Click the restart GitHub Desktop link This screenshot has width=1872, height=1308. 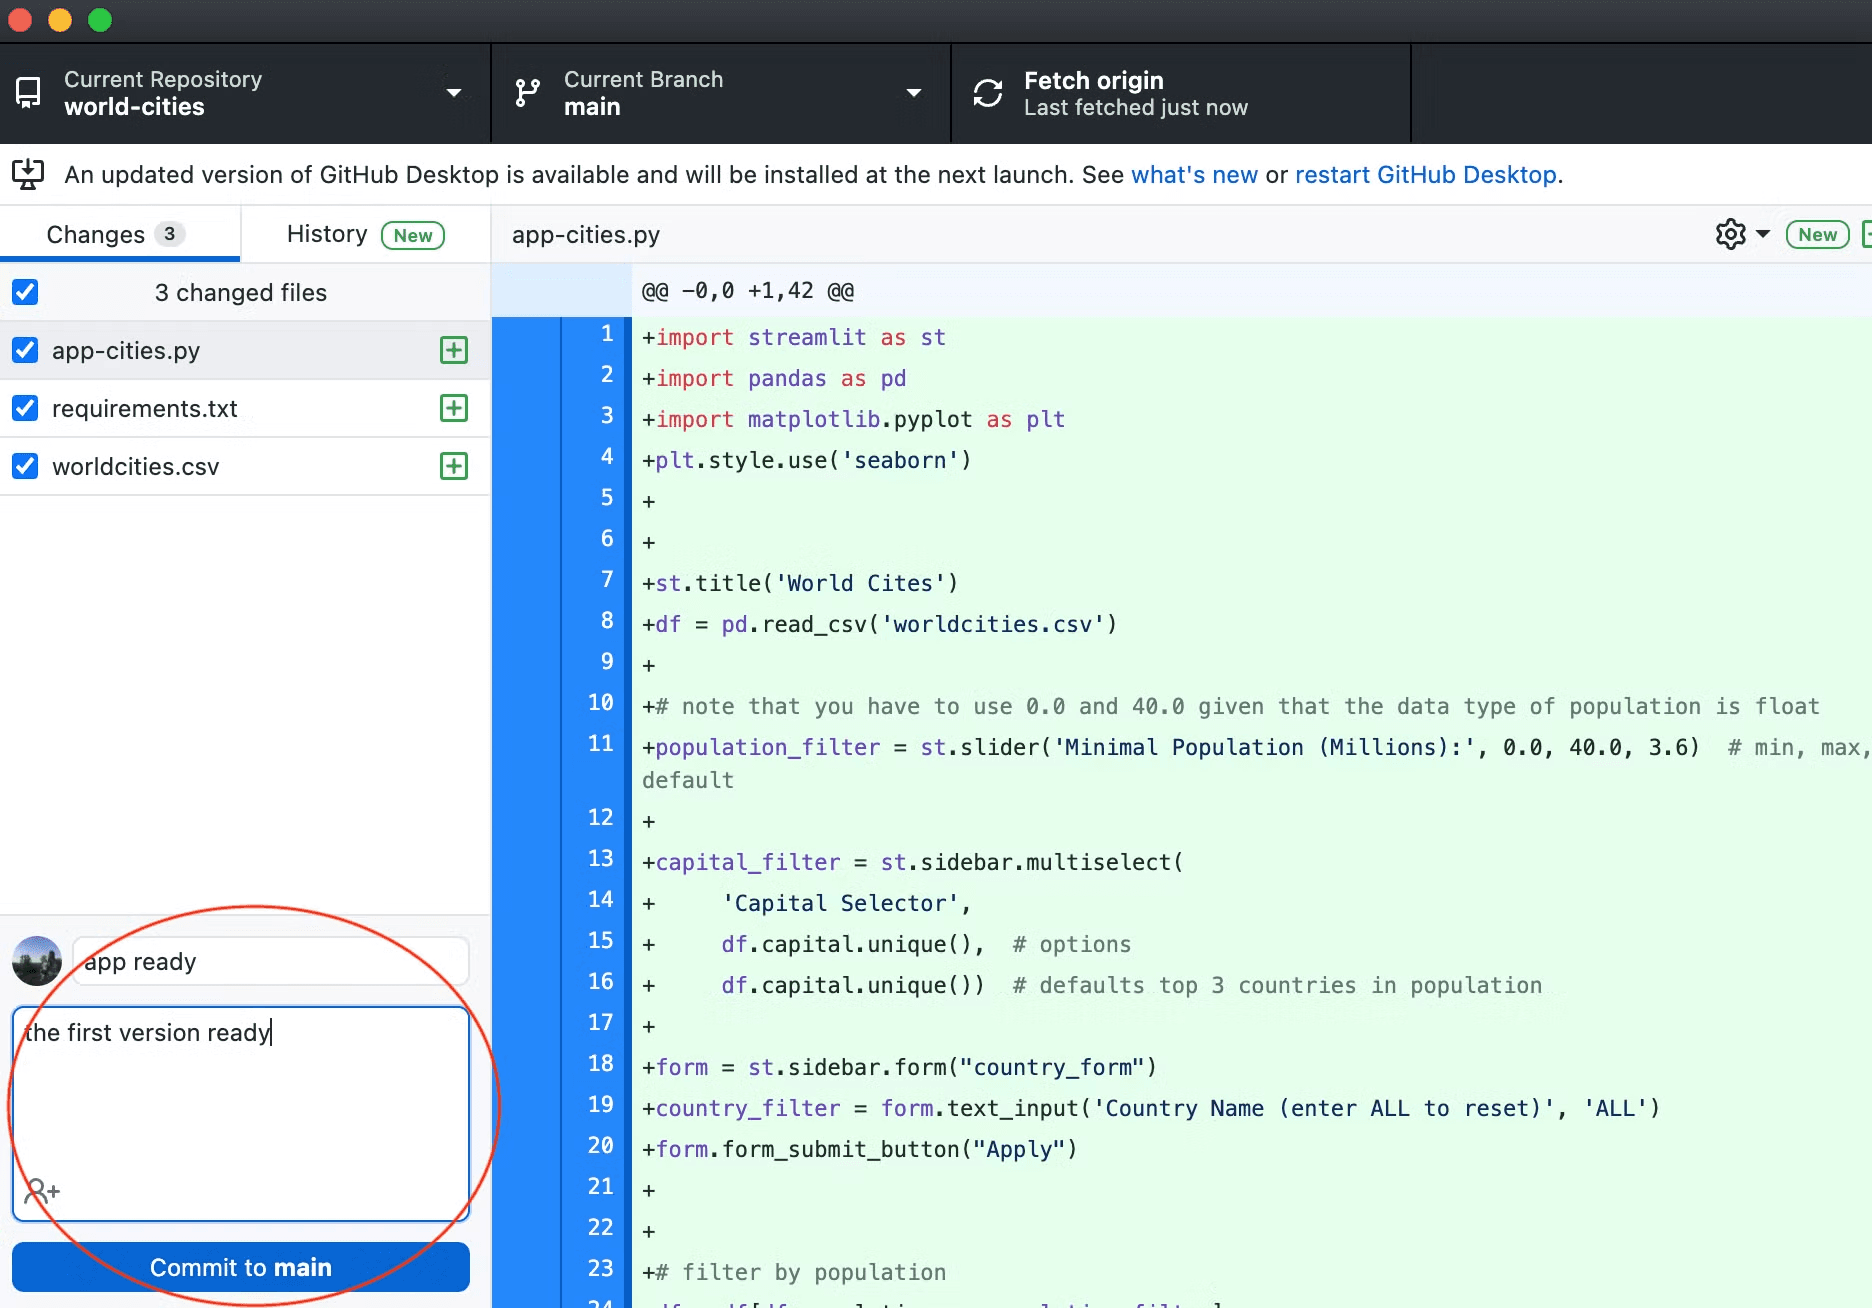point(1426,175)
